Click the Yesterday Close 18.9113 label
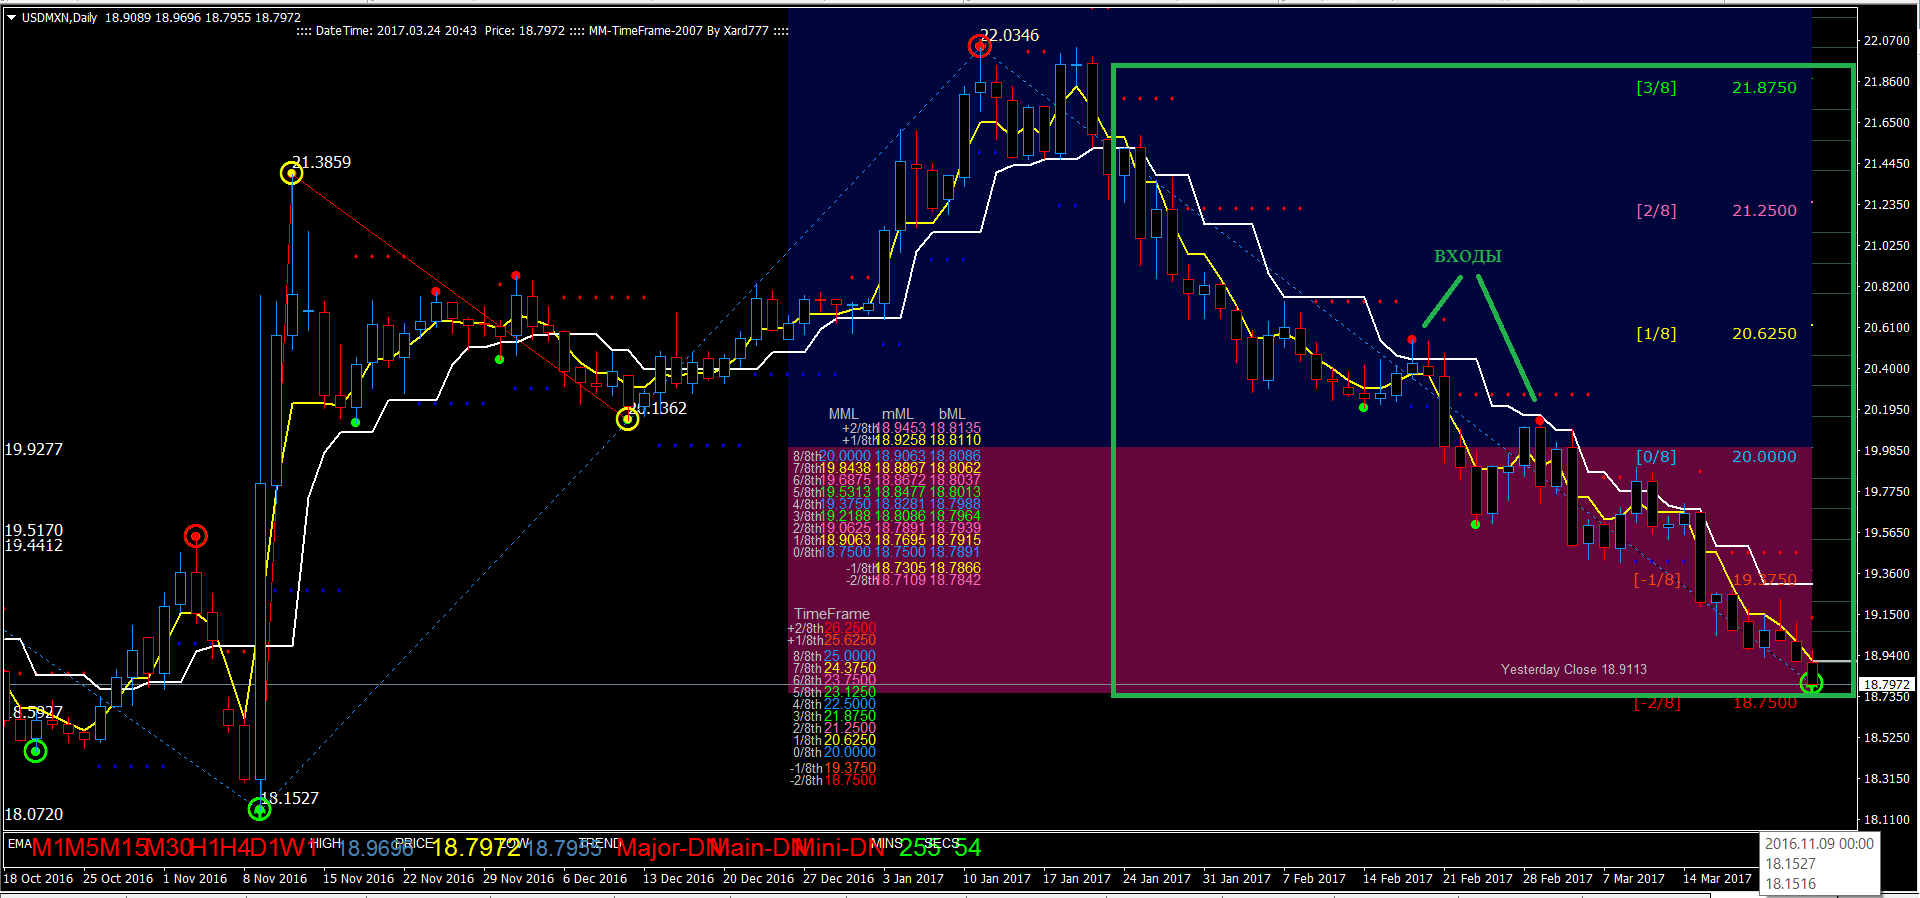 click(1574, 670)
